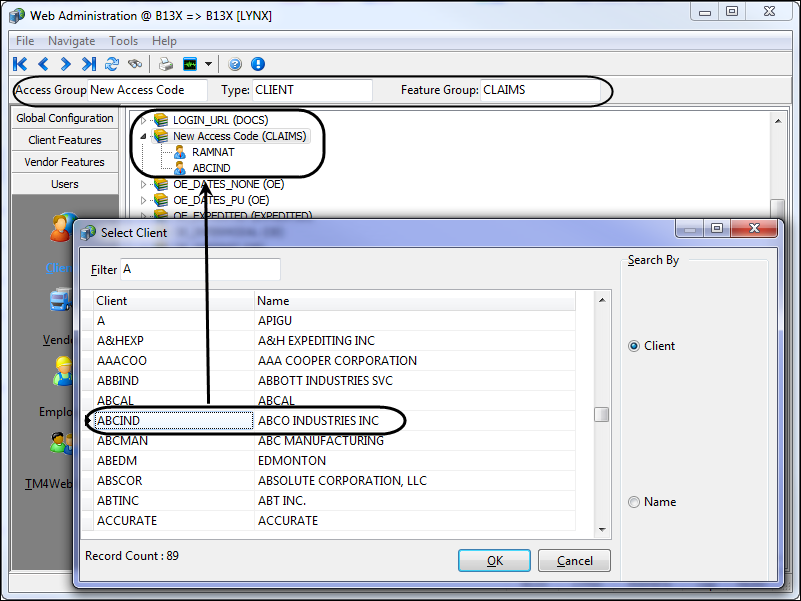
Task: Click the Vendor truck sidebar icon
Action: click(x=61, y=299)
